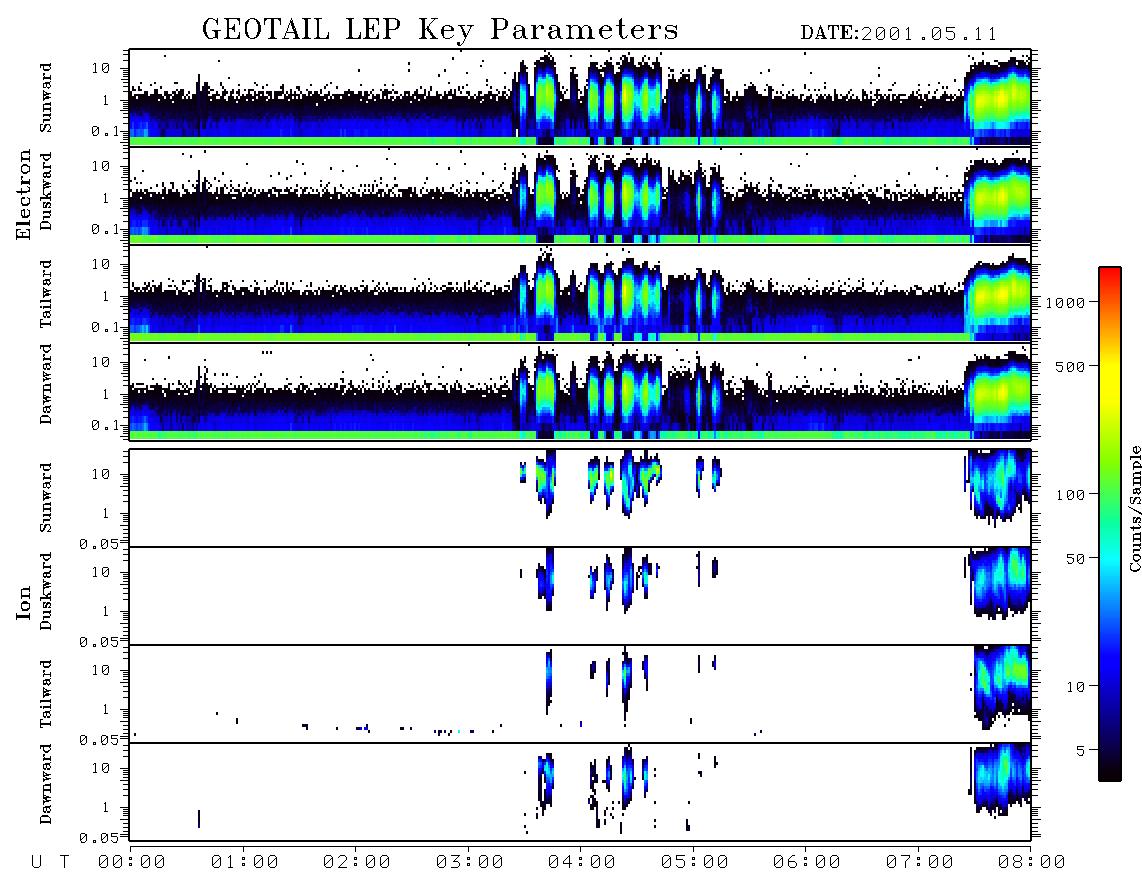Click the 07:00 time axis label
The height and width of the screenshot is (880, 1142).
tap(919, 863)
